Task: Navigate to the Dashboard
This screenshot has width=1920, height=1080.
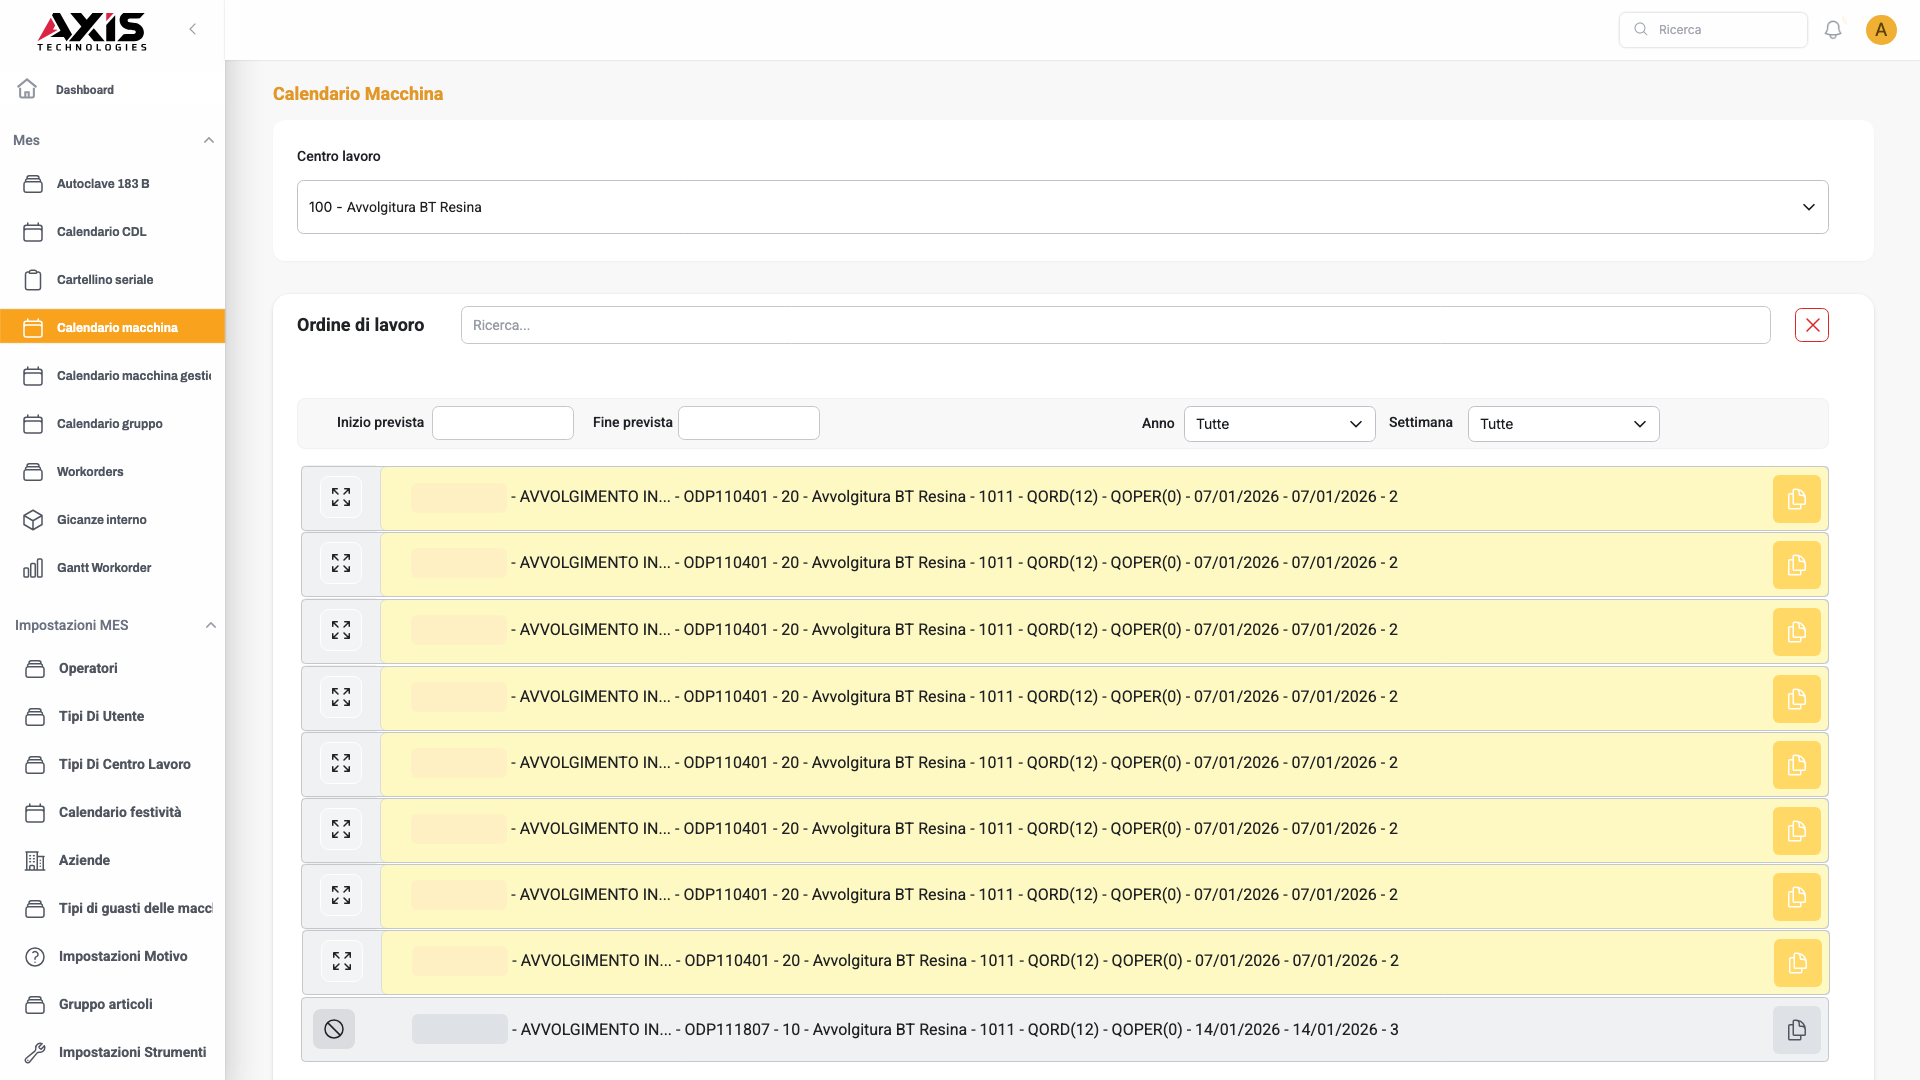Action: point(84,90)
